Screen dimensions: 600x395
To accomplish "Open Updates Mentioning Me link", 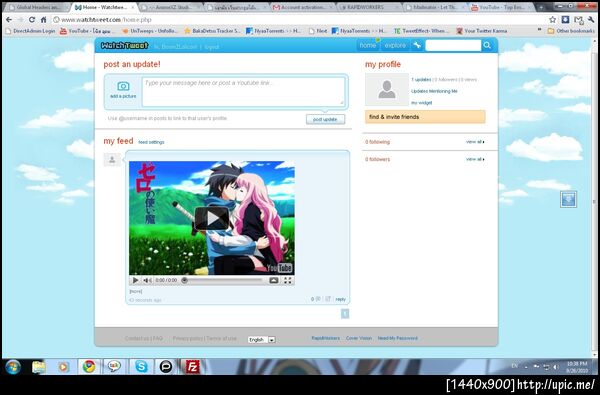I will click(x=434, y=91).
